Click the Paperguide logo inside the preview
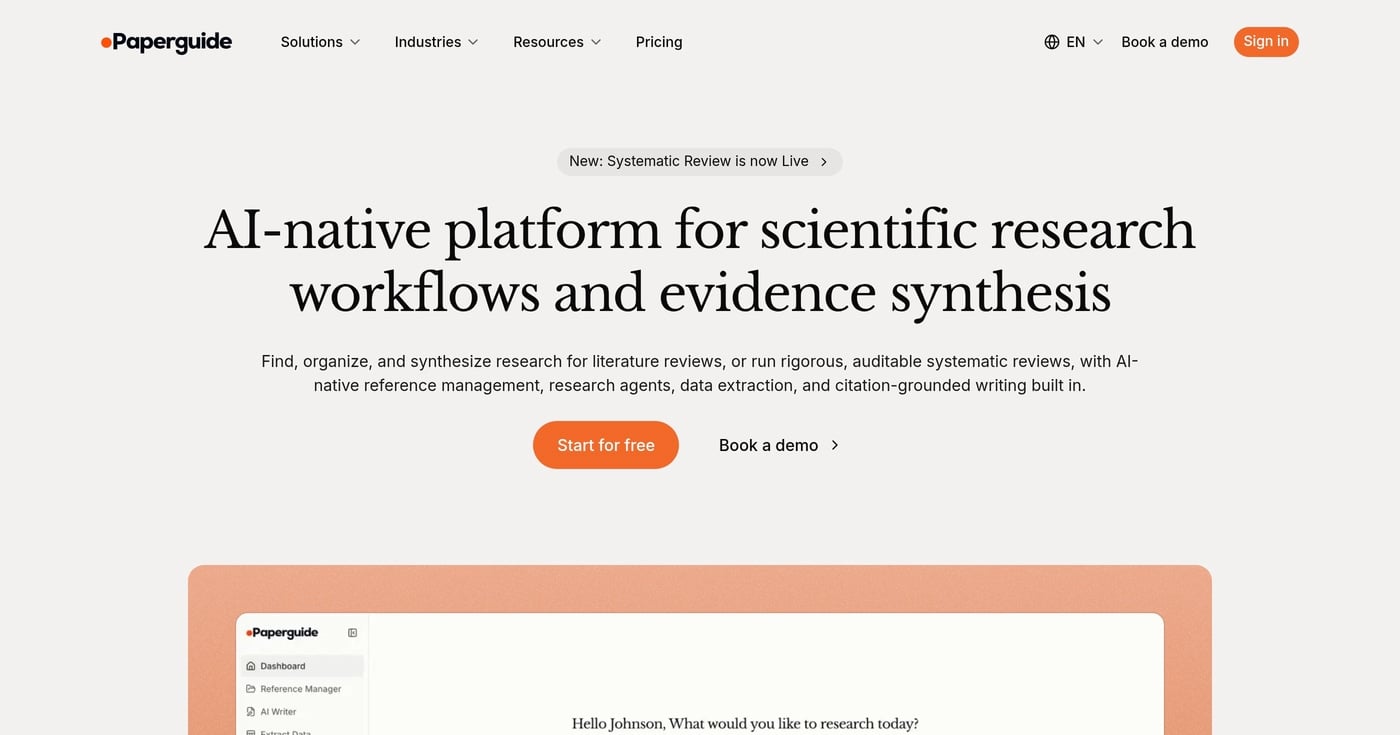The image size is (1400, 735). point(282,632)
